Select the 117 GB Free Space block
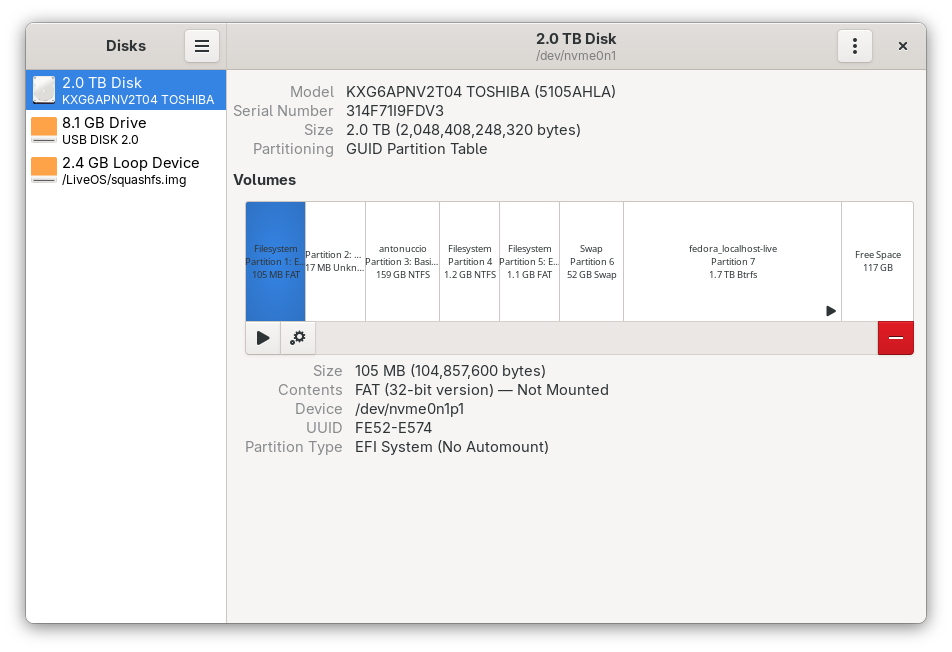Screen dimensions: 952x652 (x=877, y=261)
